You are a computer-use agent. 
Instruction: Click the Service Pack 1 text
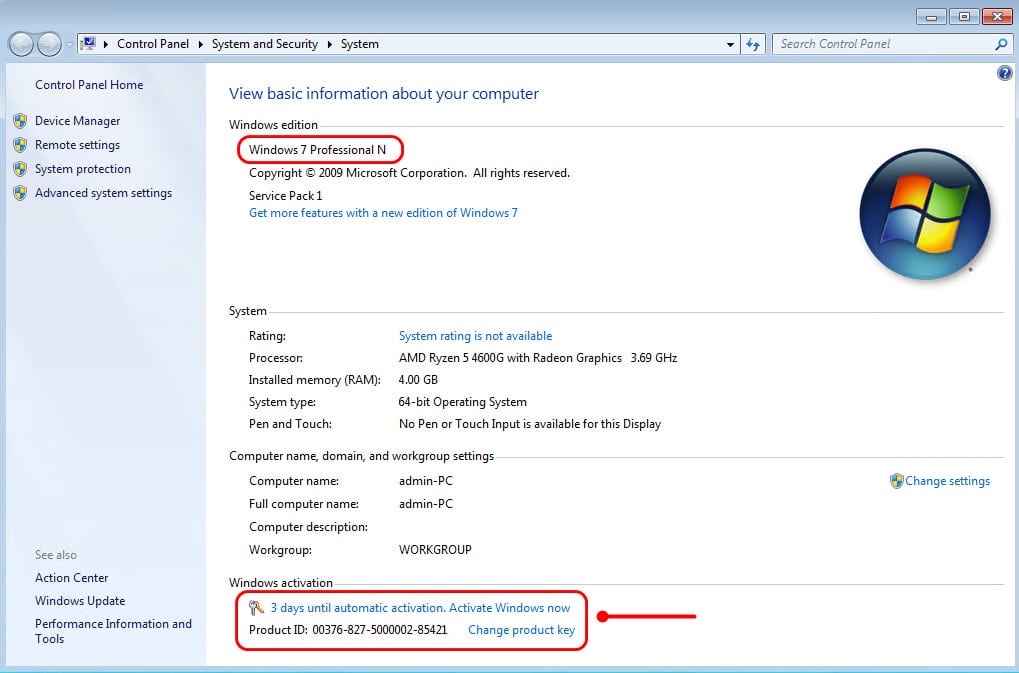(x=285, y=196)
